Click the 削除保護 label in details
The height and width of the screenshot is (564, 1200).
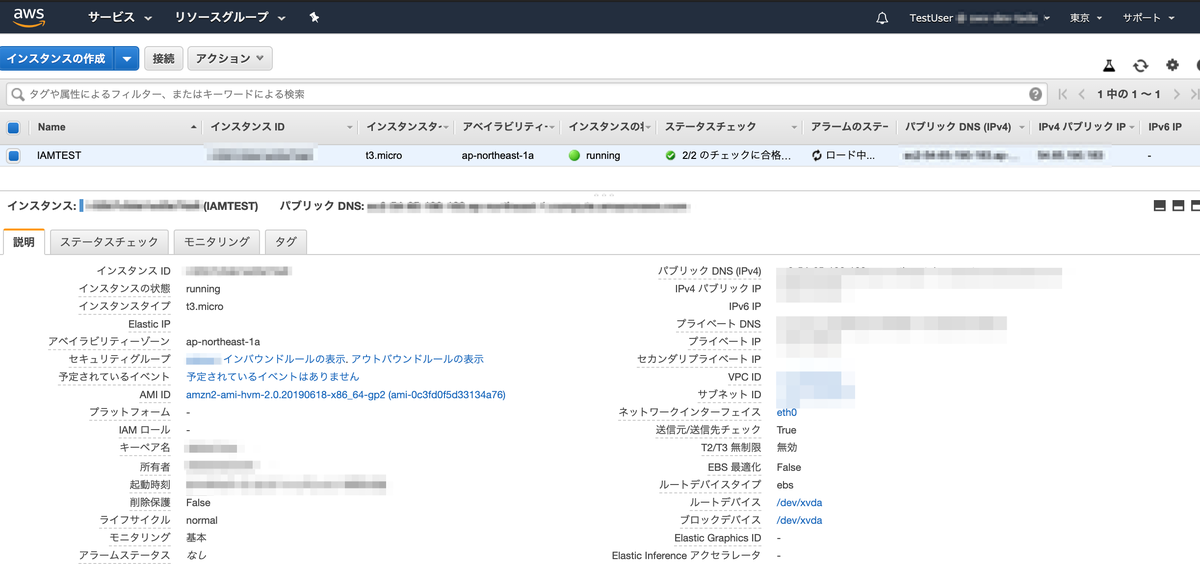[150, 502]
